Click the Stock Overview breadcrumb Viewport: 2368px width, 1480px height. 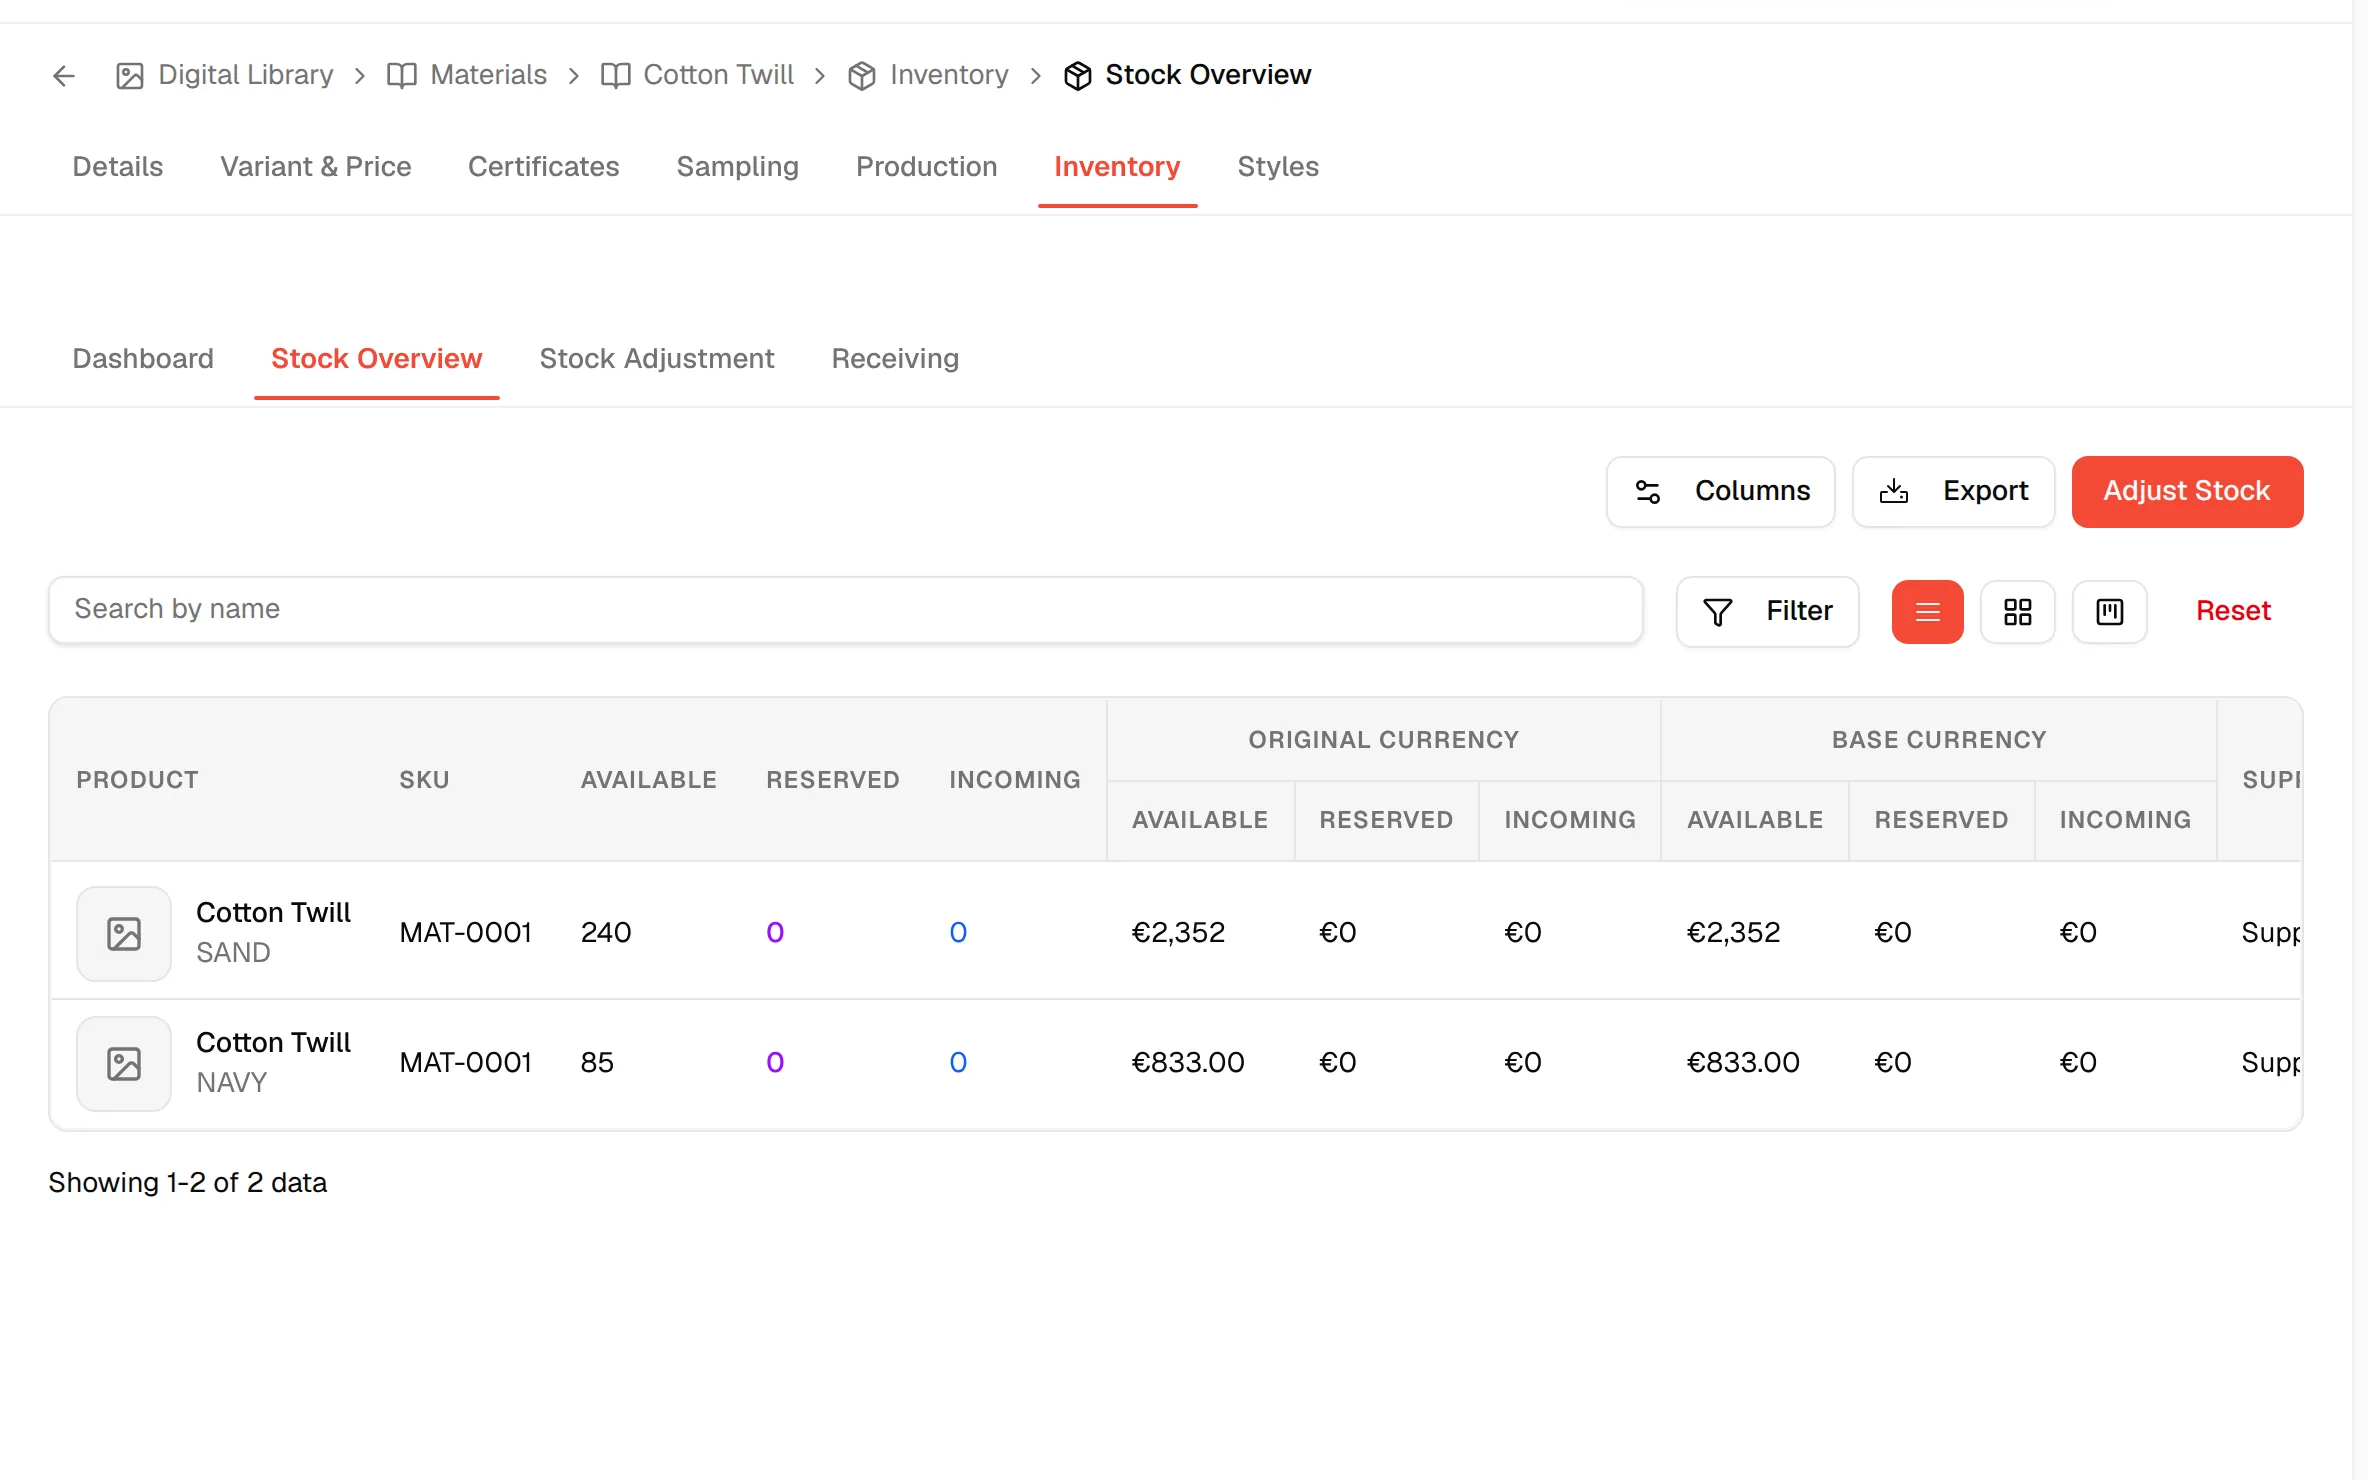coord(1187,75)
